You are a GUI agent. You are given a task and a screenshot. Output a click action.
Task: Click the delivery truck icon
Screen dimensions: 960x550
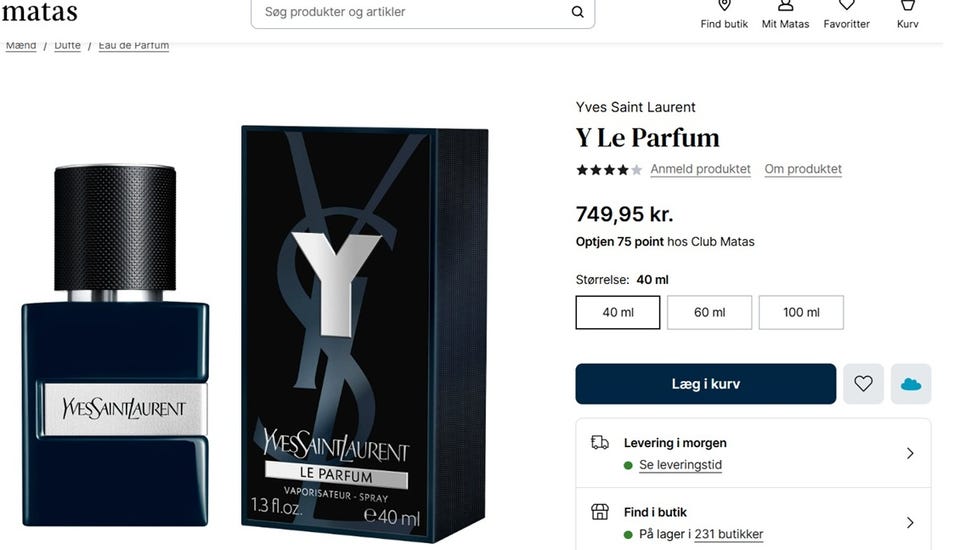pyautogui.click(x=599, y=442)
